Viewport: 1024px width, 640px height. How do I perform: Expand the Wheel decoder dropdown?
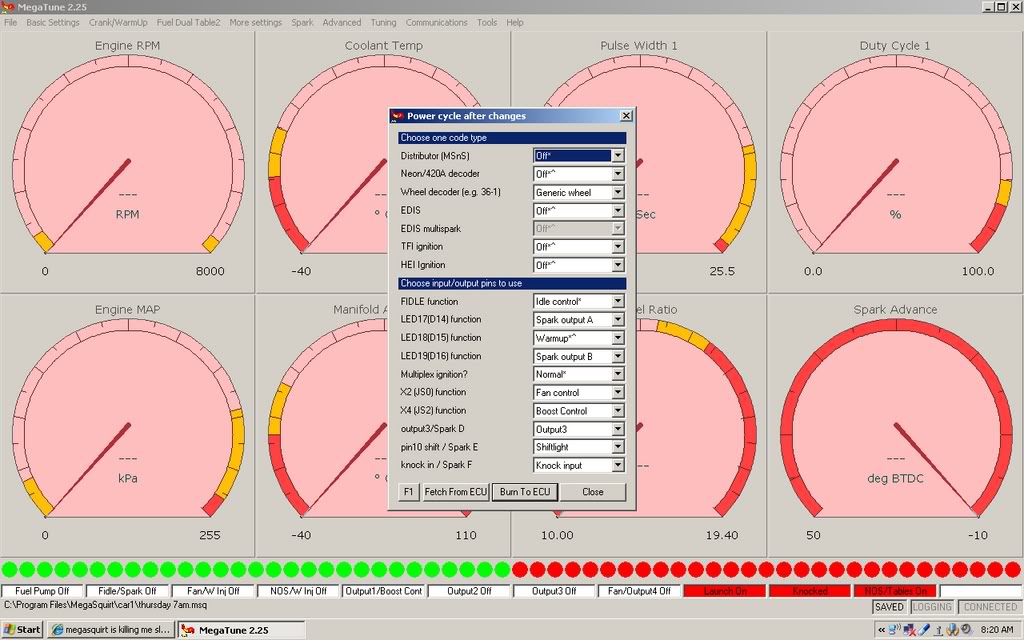pos(618,192)
